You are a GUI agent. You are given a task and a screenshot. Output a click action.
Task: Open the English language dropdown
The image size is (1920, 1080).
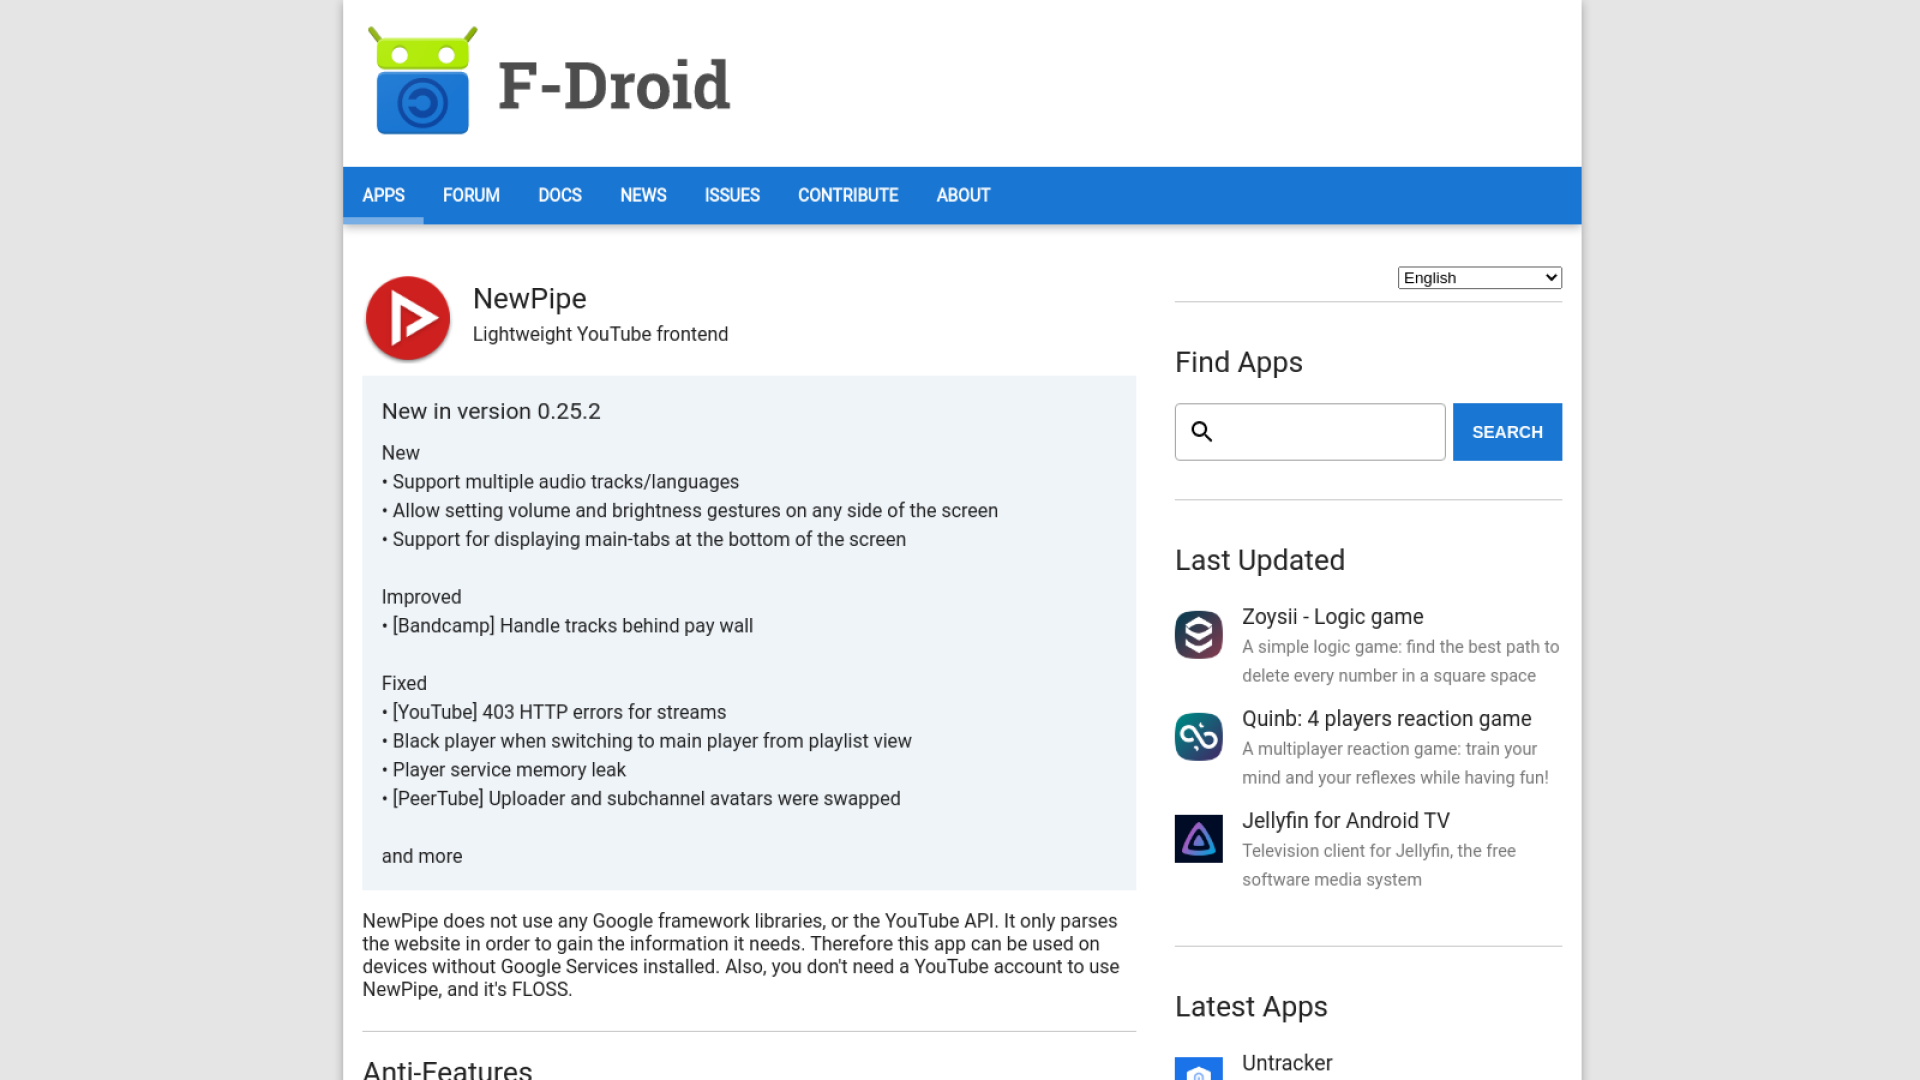(1479, 278)
